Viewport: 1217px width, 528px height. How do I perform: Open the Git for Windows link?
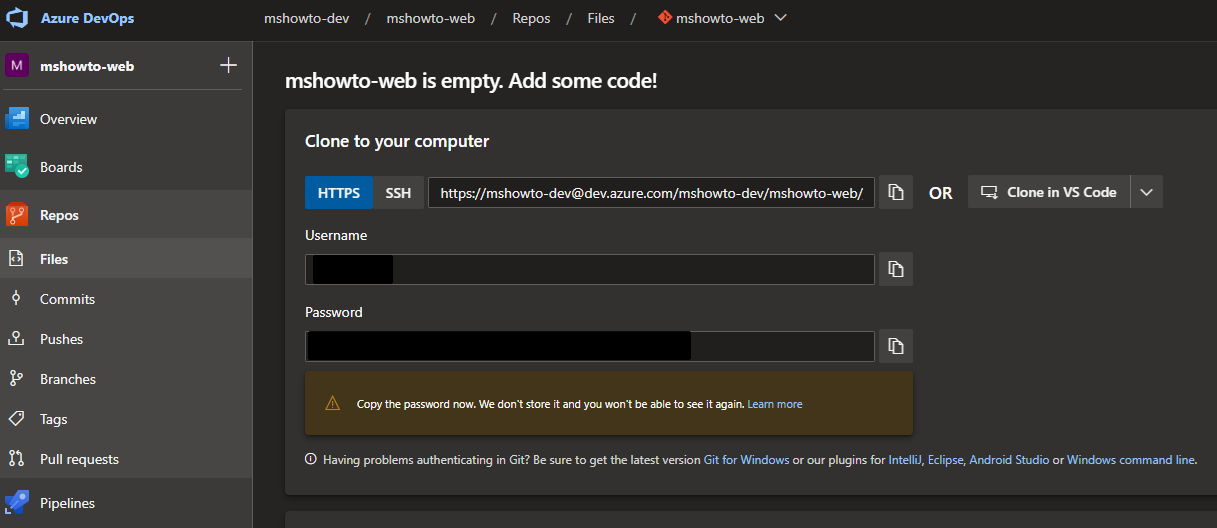click(x=746, y=460)
